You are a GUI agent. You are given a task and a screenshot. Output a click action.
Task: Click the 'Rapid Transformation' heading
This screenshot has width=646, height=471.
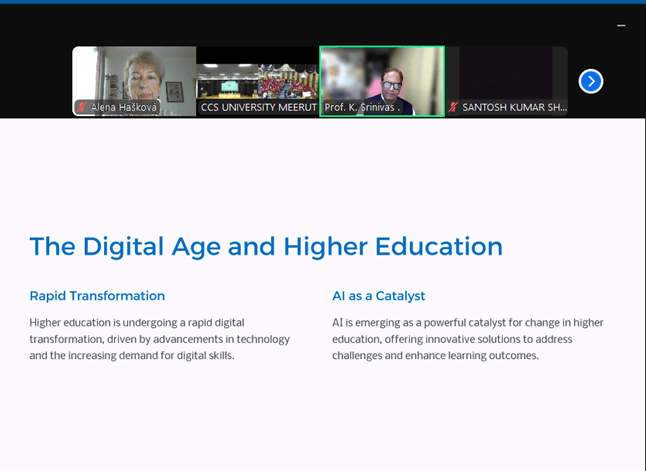pos(97,296)
